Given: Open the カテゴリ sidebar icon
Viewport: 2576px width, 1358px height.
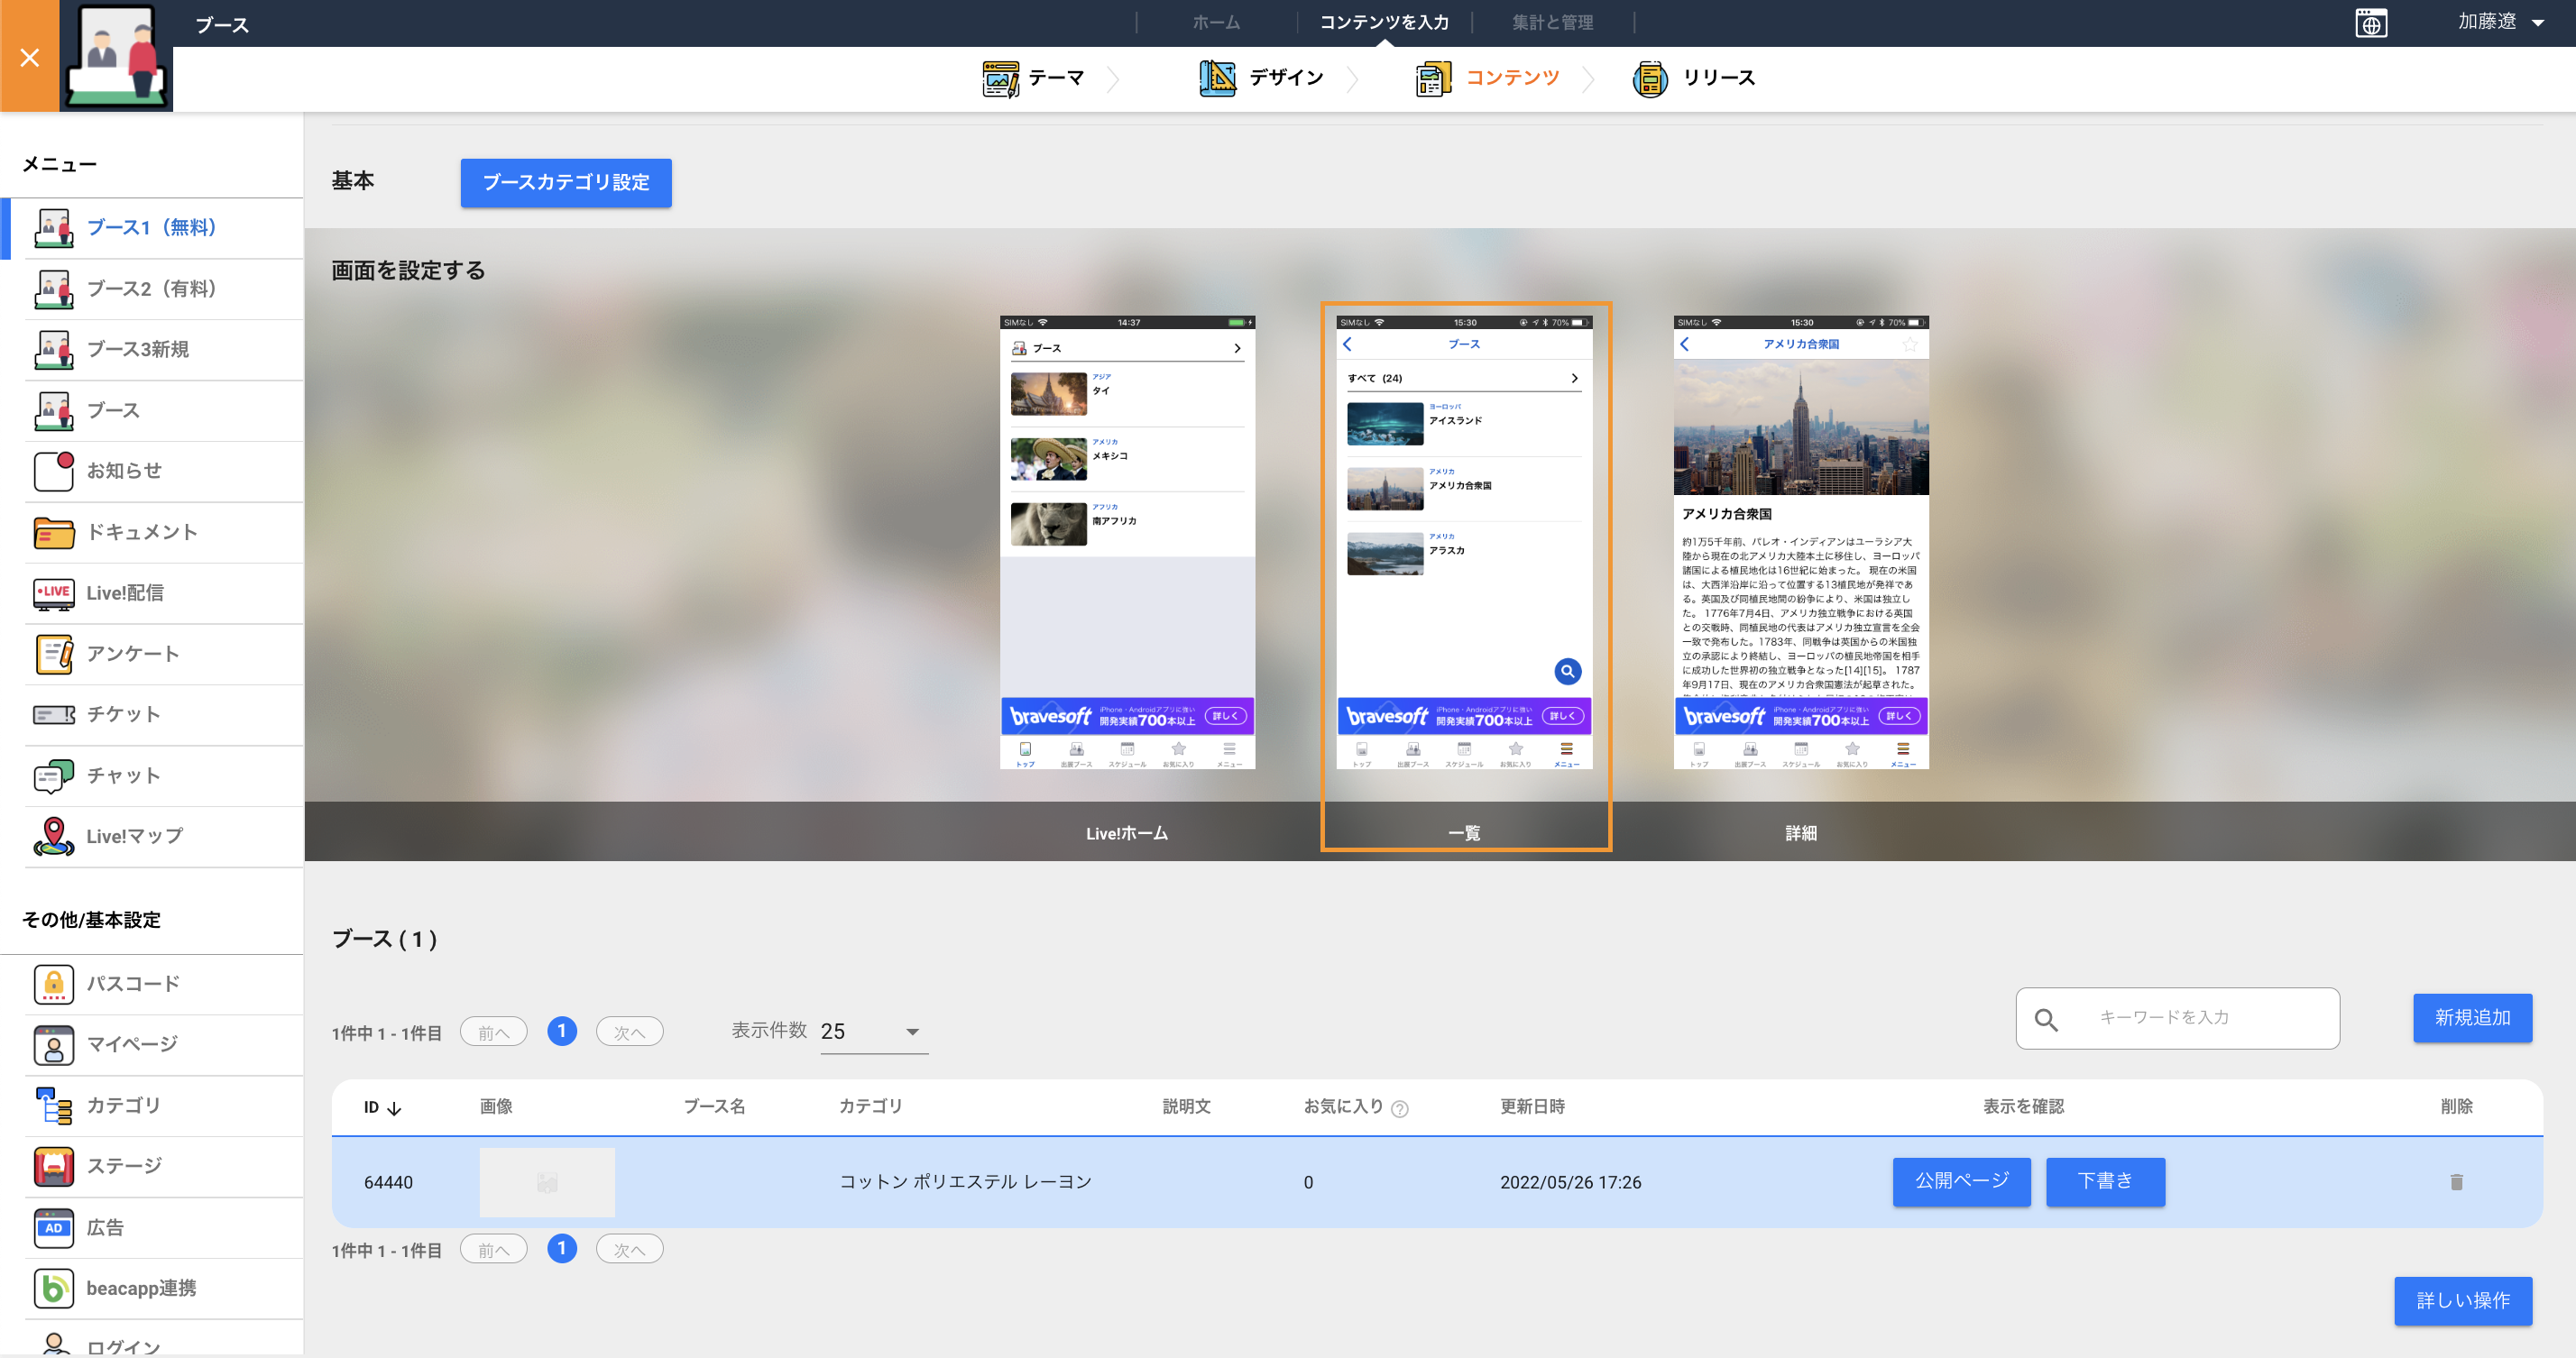Looking at the screenshot, I should 54,1106.
